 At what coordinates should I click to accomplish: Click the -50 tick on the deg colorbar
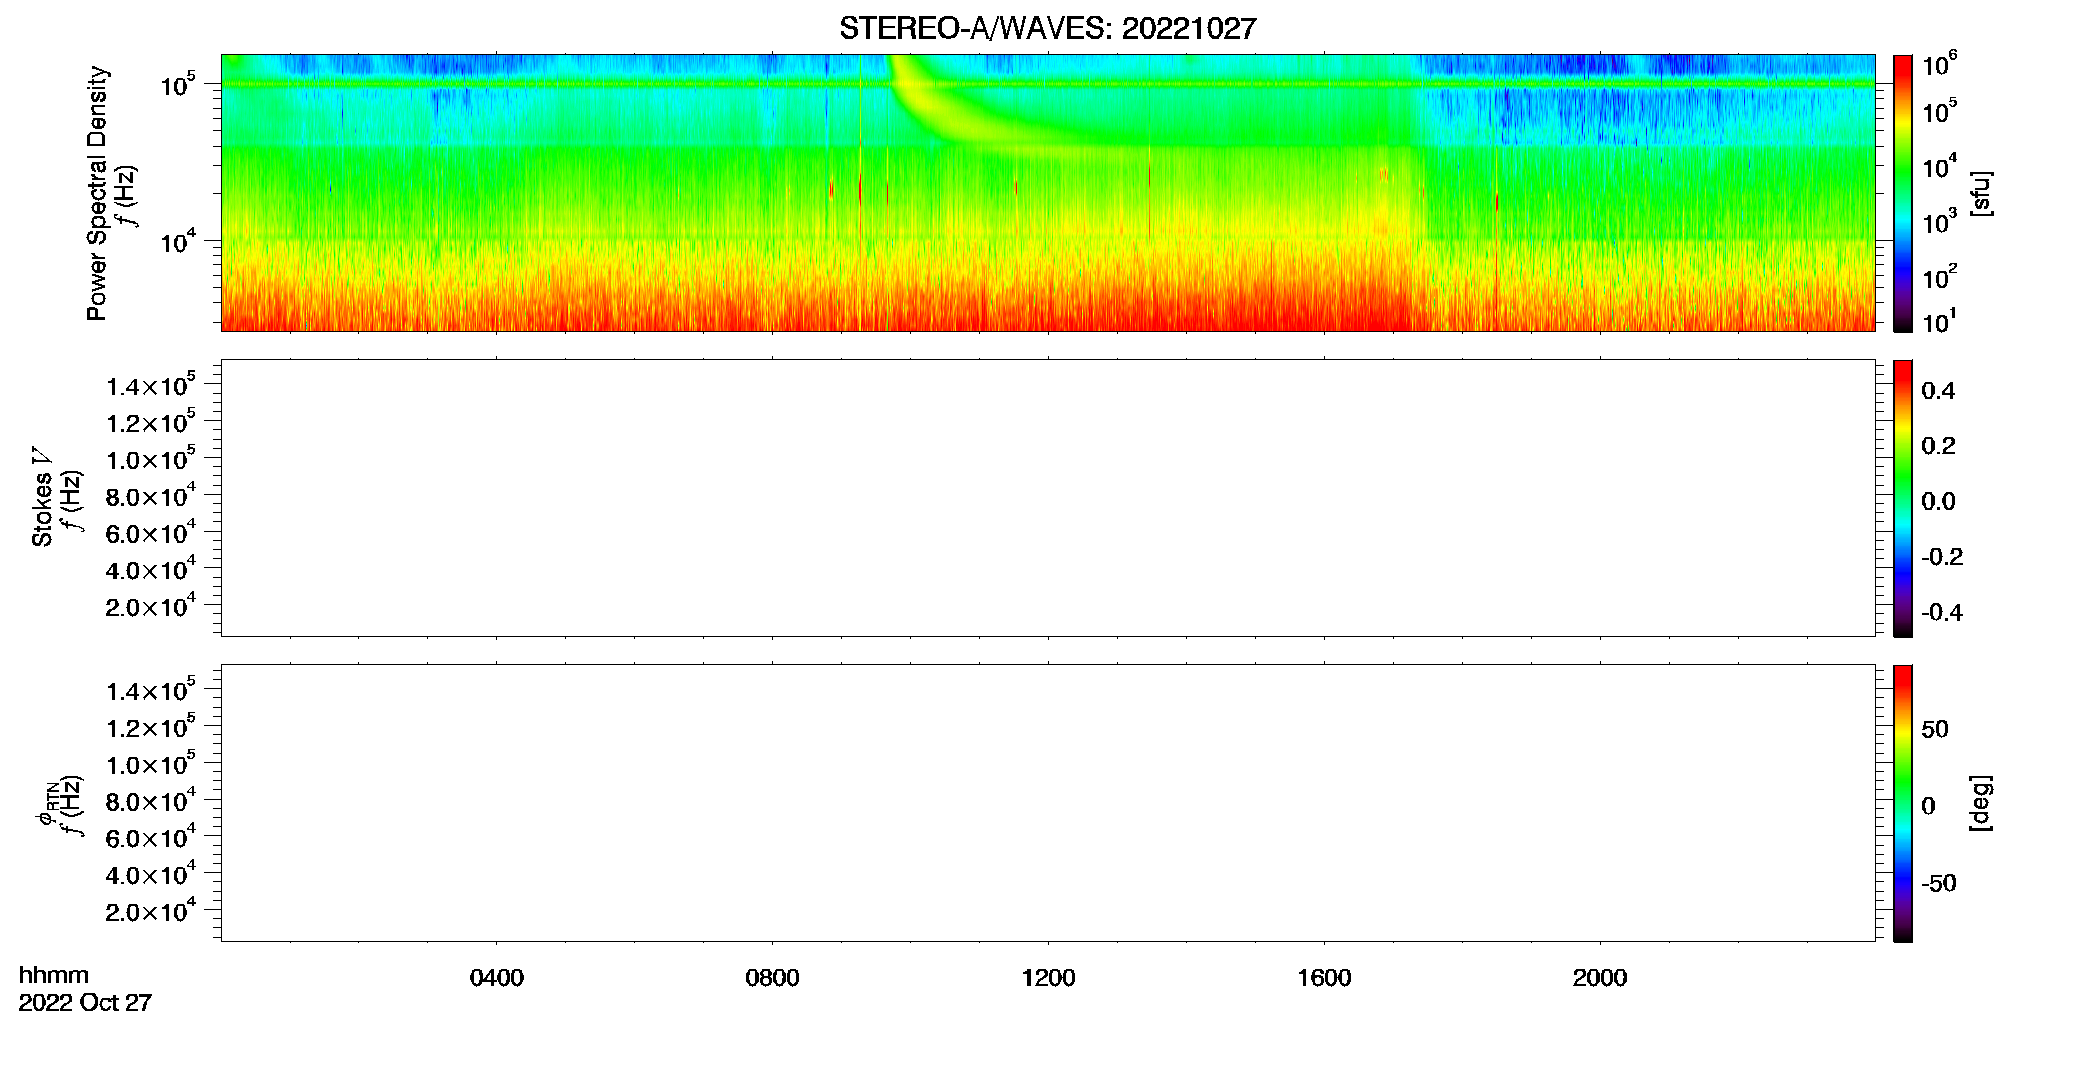[1939, 884]
